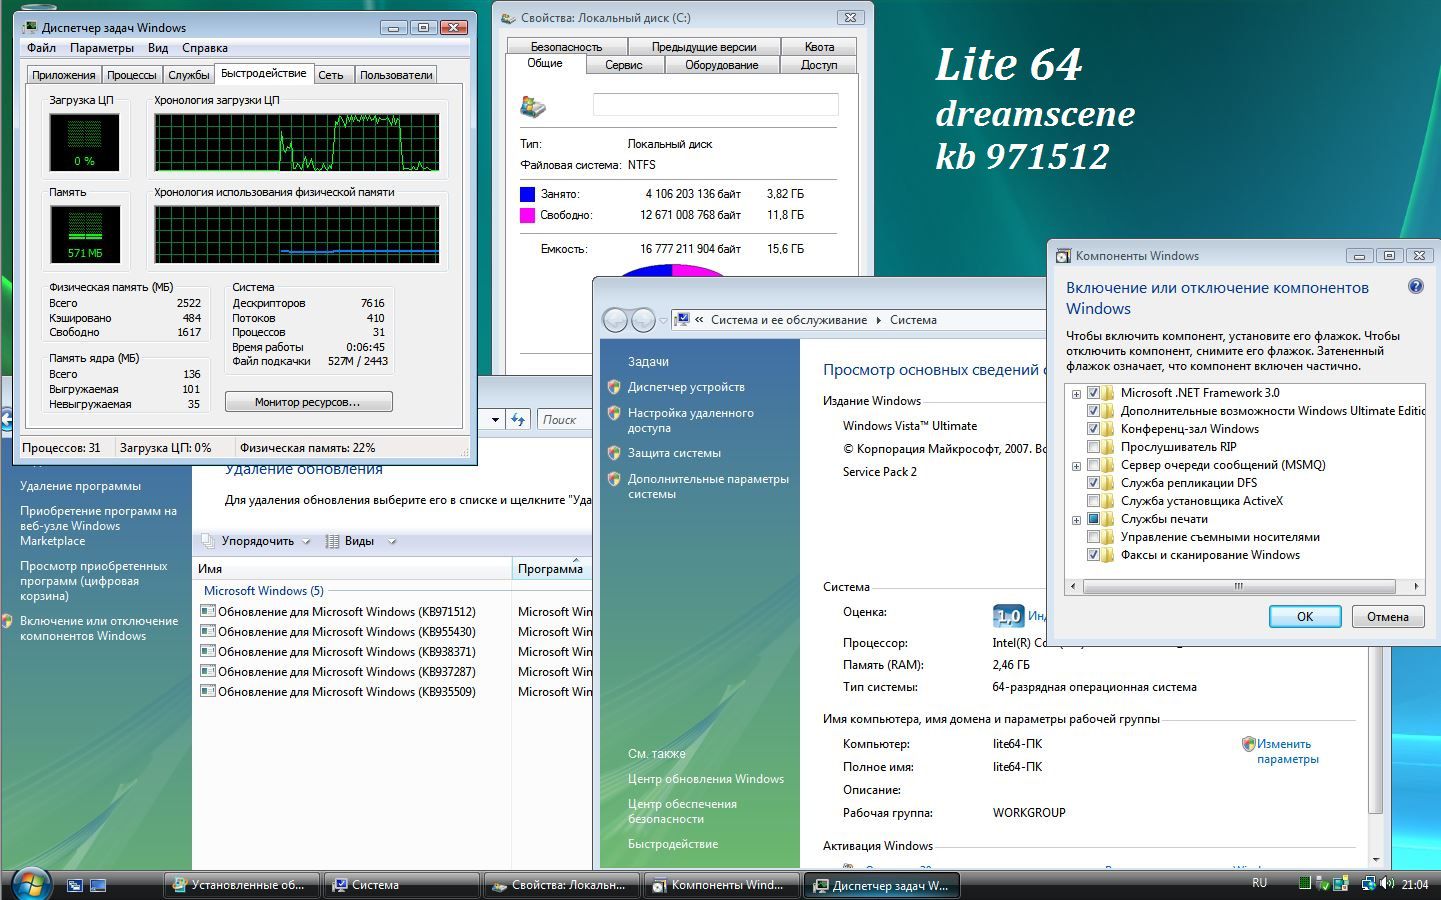Viewport: 1441px width, 900px height.
Task: Open Параметры menu in Task Manager
Action: tap(102, 48)
